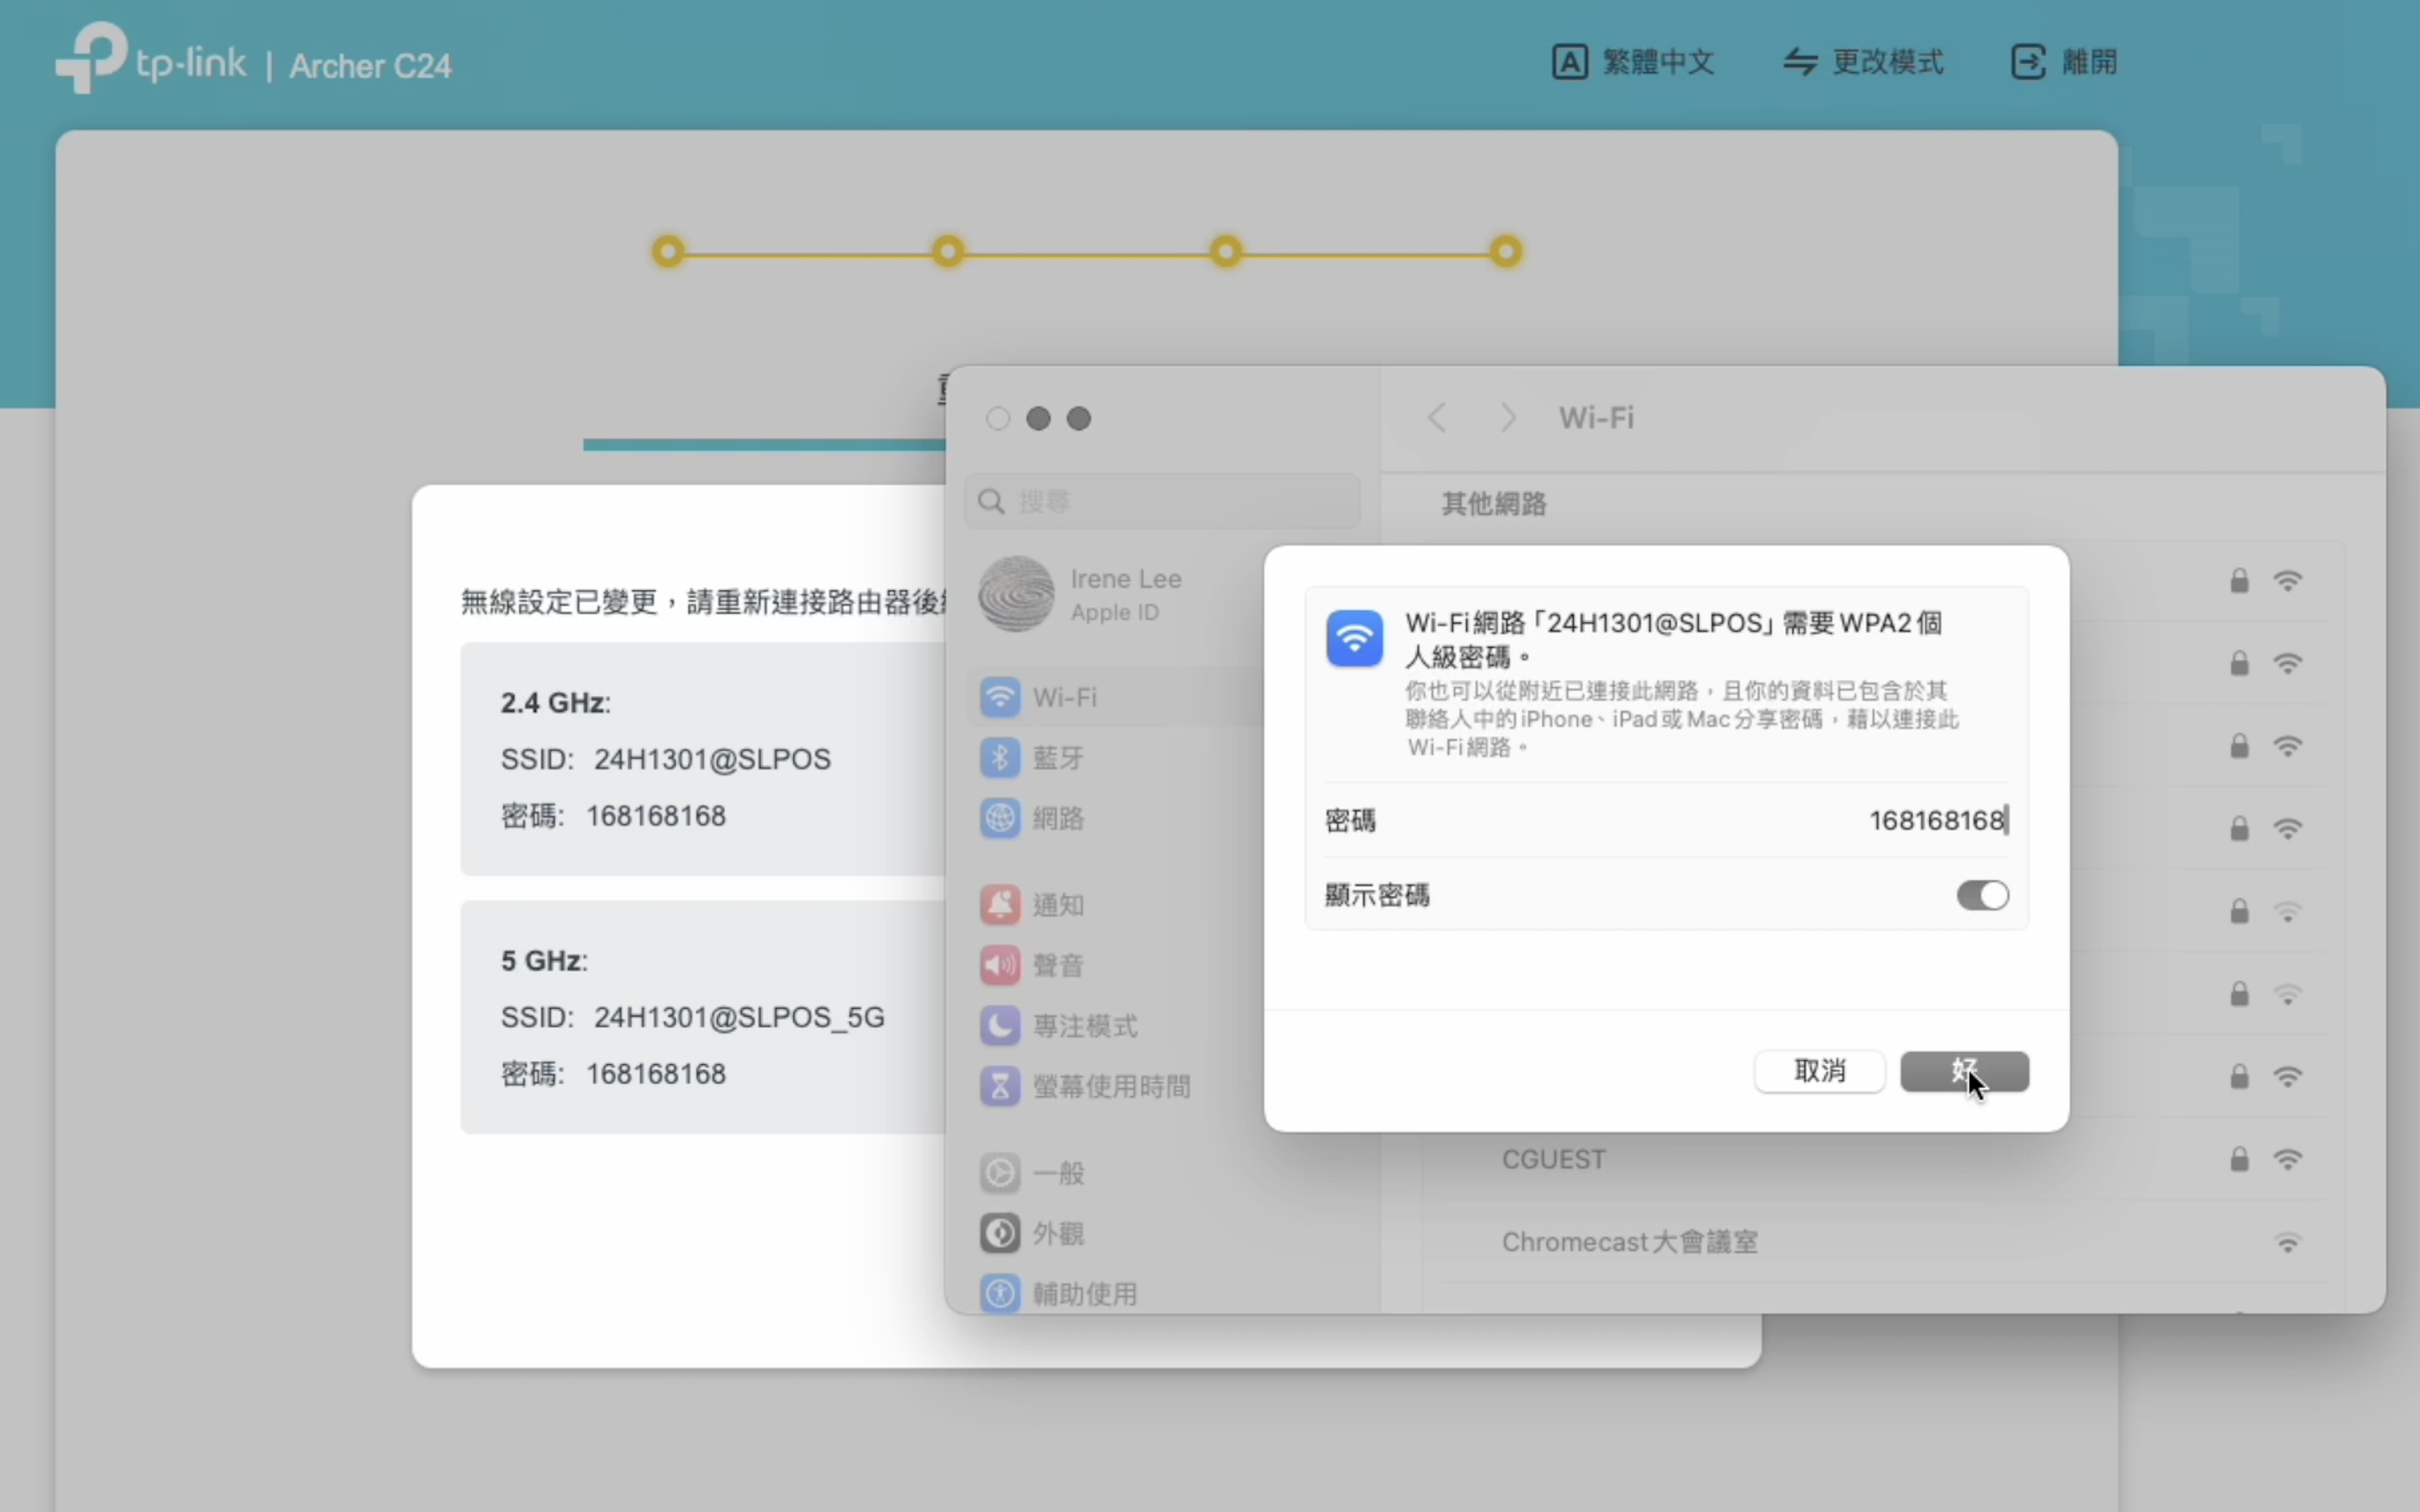2420x1512 pixels.
Task: Click the second setup progress step dot
Action: (947, 251)
